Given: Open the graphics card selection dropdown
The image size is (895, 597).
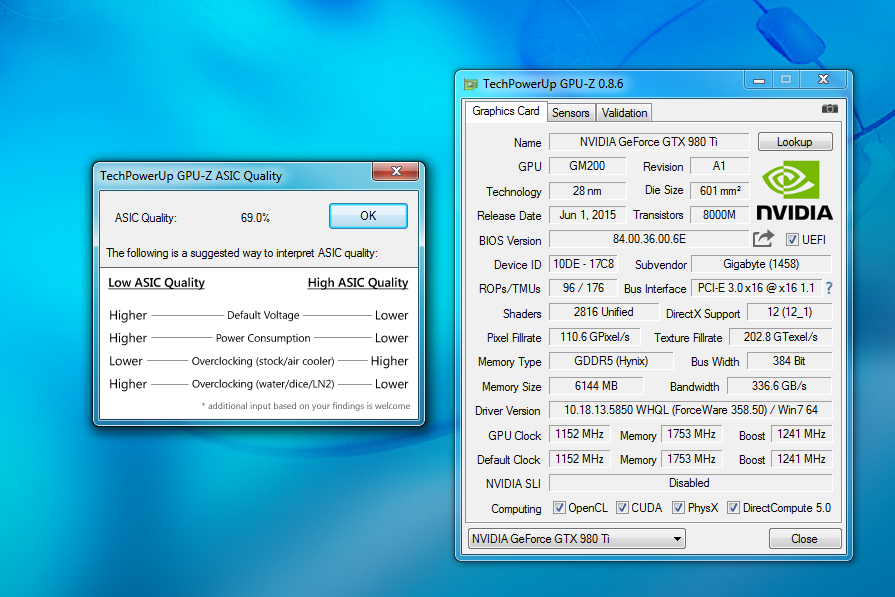Looking at the screenshot, I should point(576,539).
